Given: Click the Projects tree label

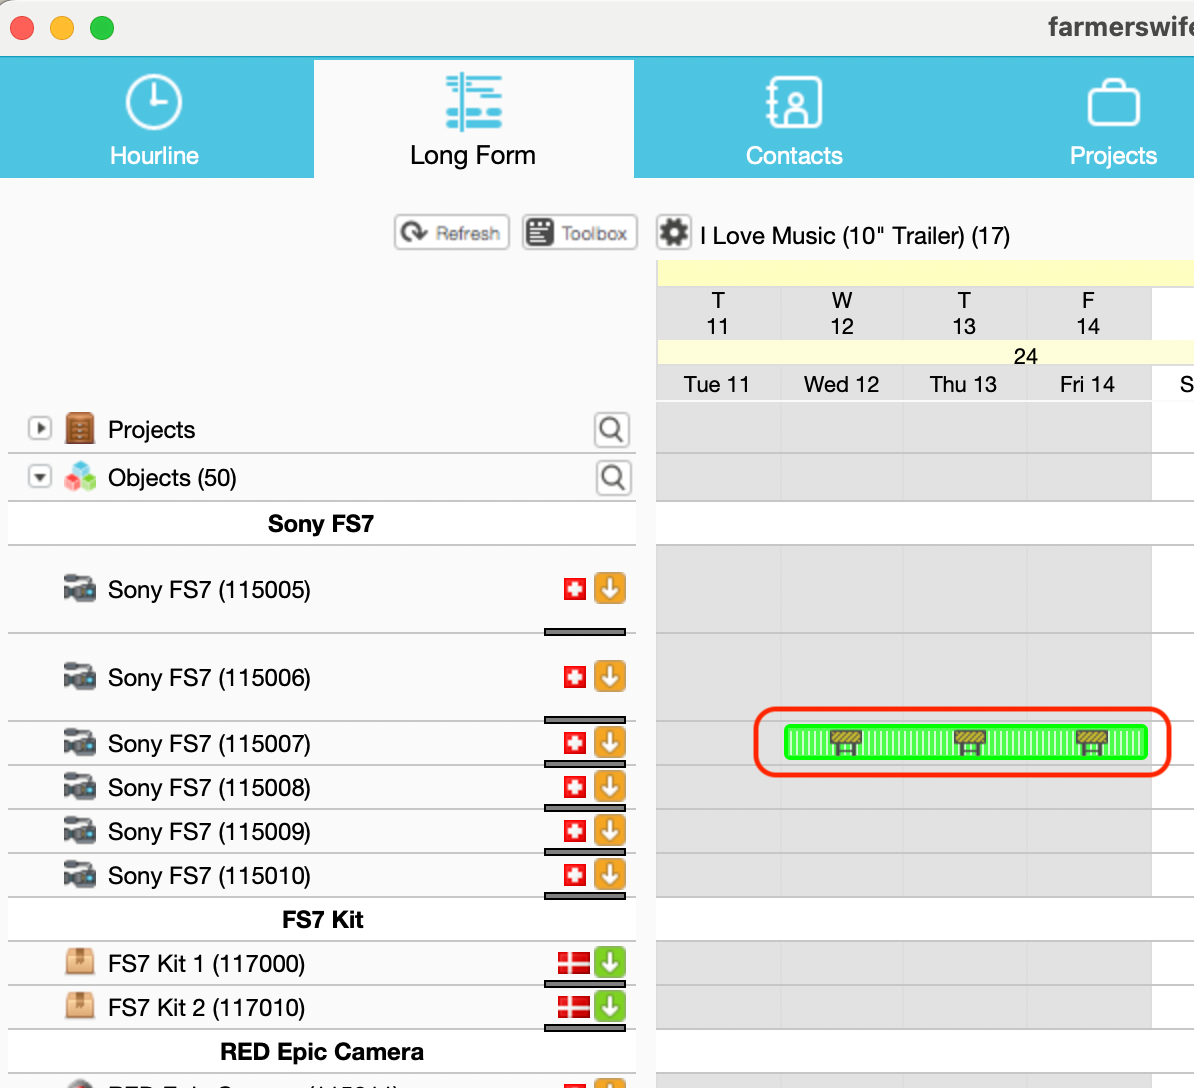Looking at the screenshot, I should point(152,429).
